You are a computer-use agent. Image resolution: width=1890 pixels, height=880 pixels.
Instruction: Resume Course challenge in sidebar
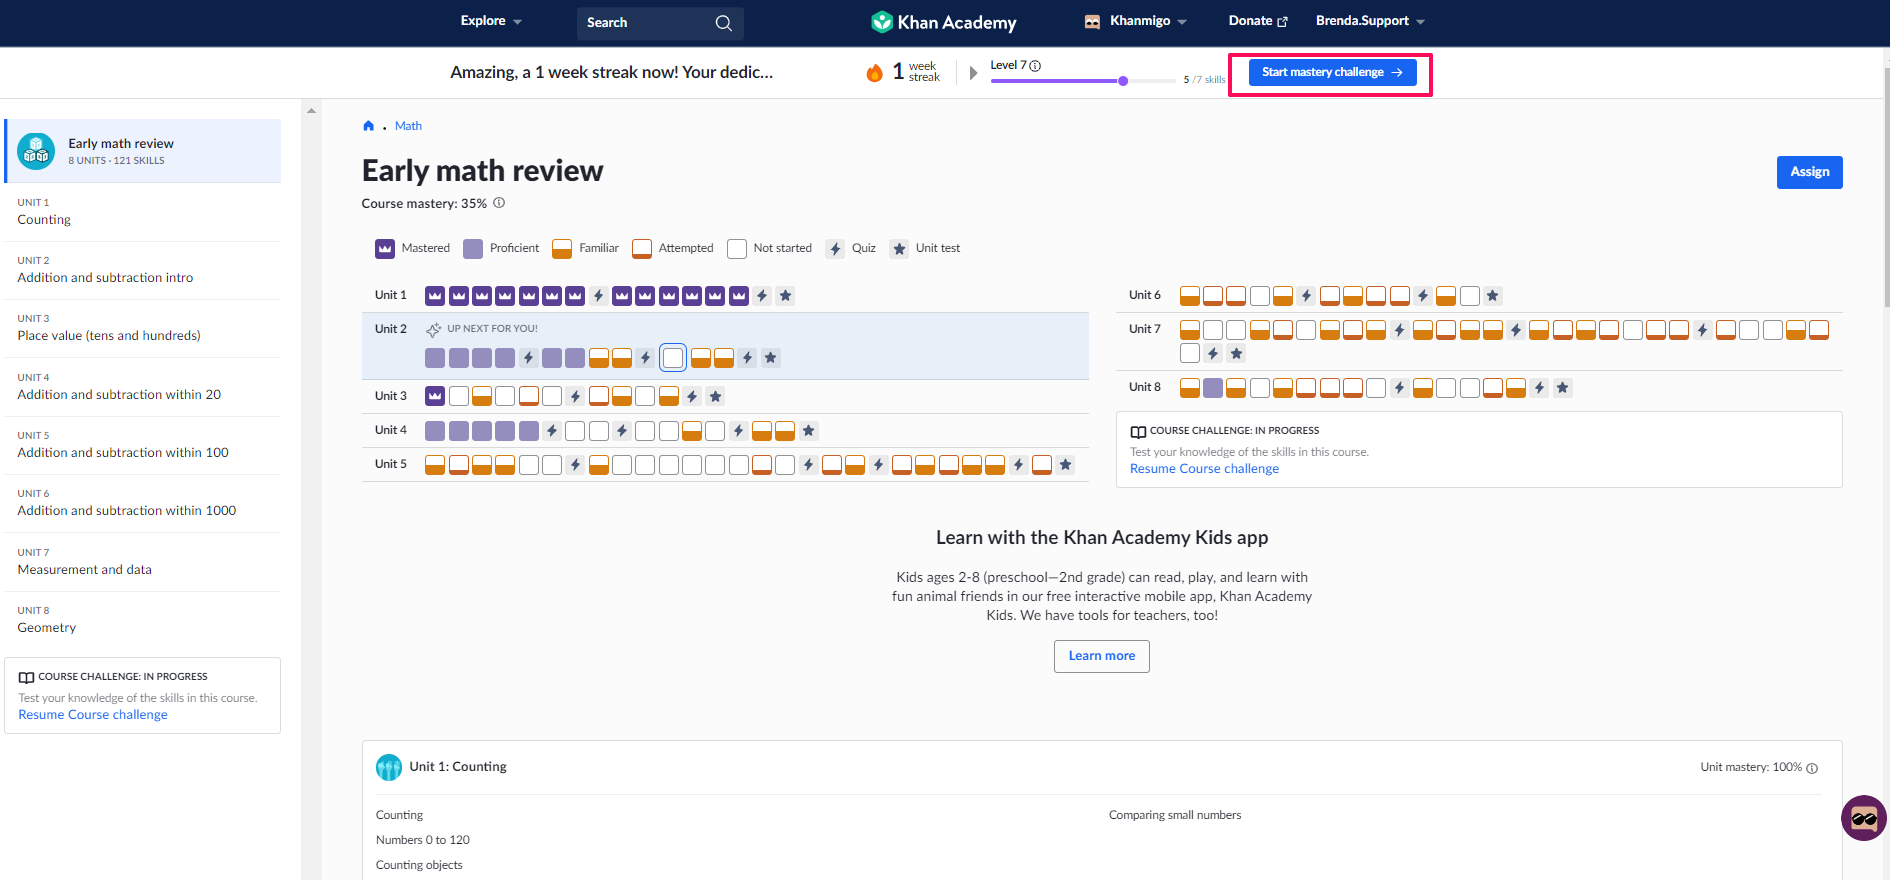click(93, 715)
